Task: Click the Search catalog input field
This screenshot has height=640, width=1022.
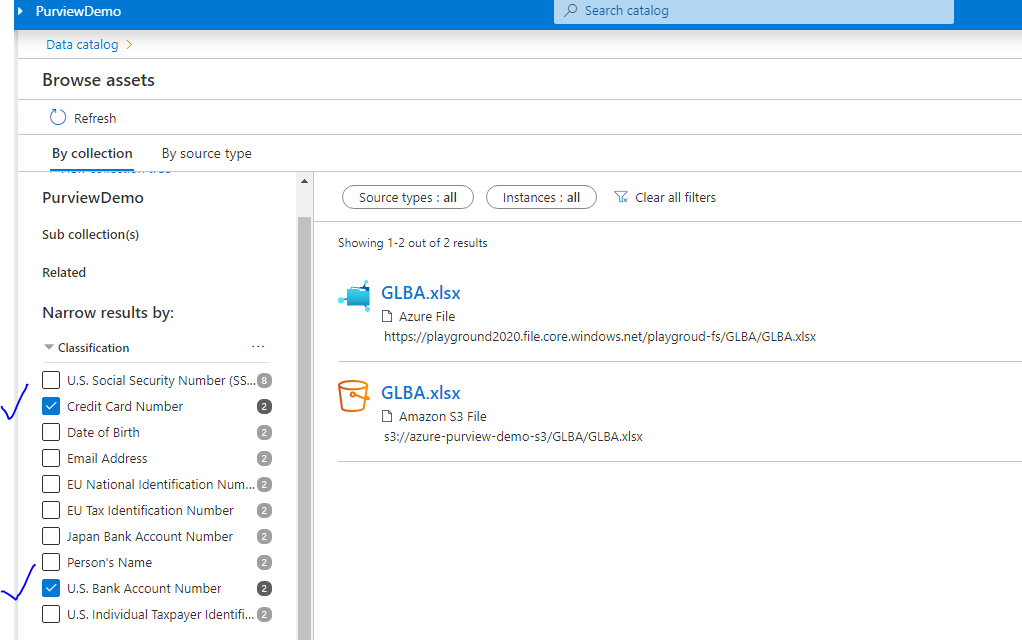Action: (753, 11)
